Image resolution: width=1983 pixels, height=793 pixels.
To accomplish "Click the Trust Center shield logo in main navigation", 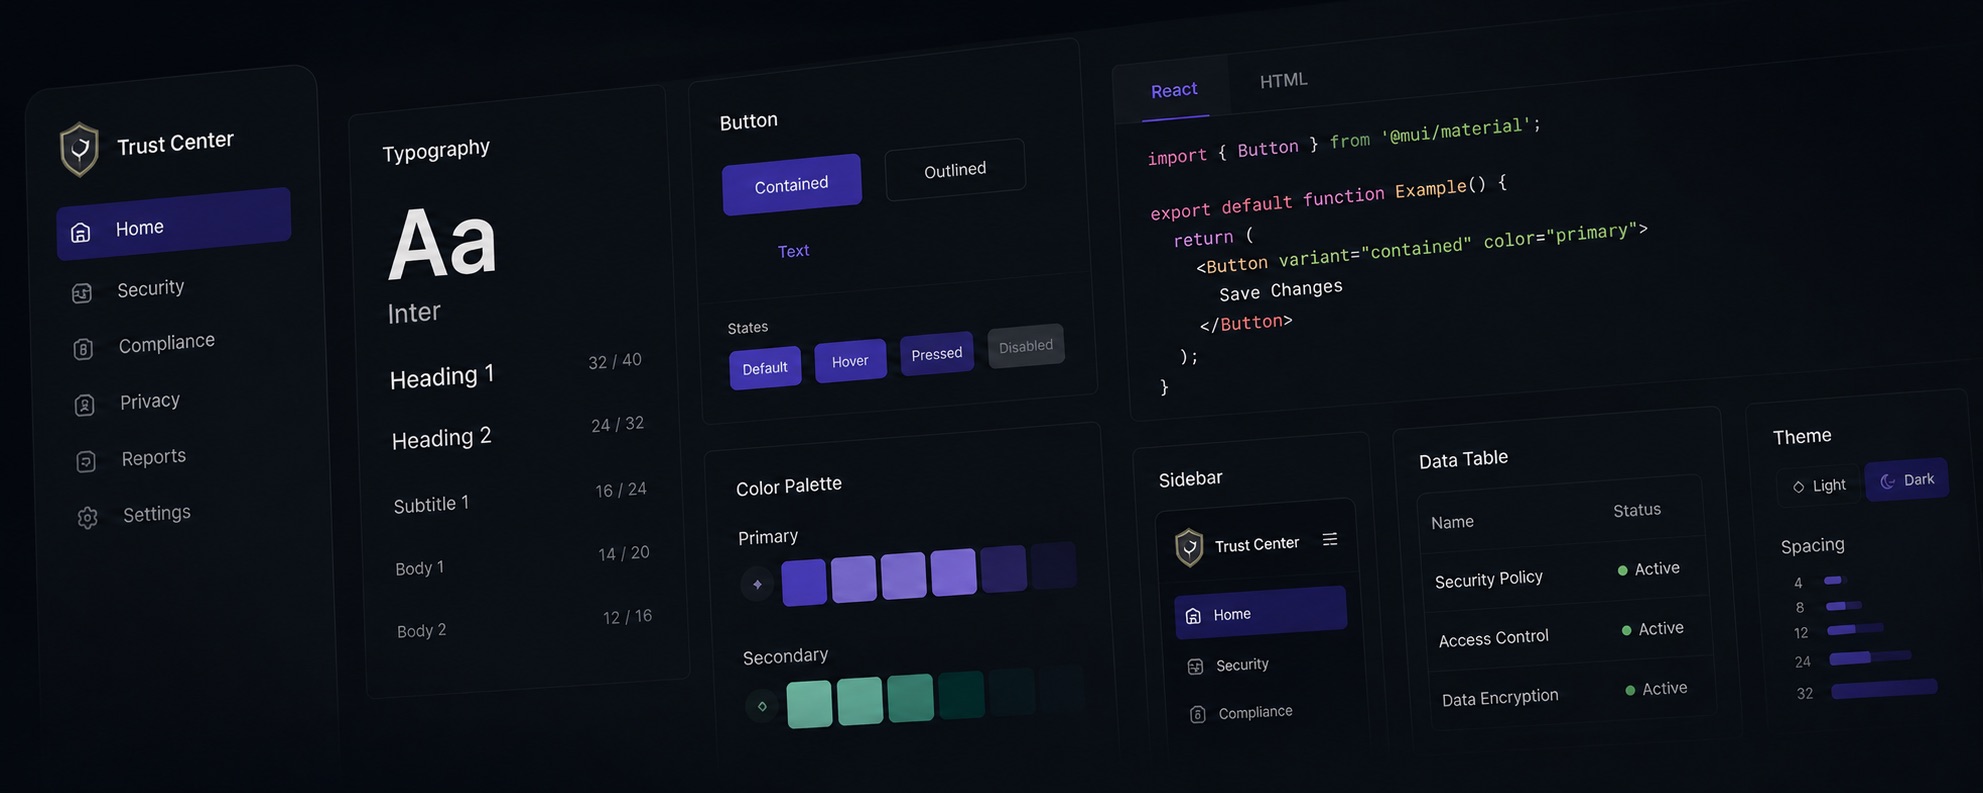I will (x=79, y=150).
